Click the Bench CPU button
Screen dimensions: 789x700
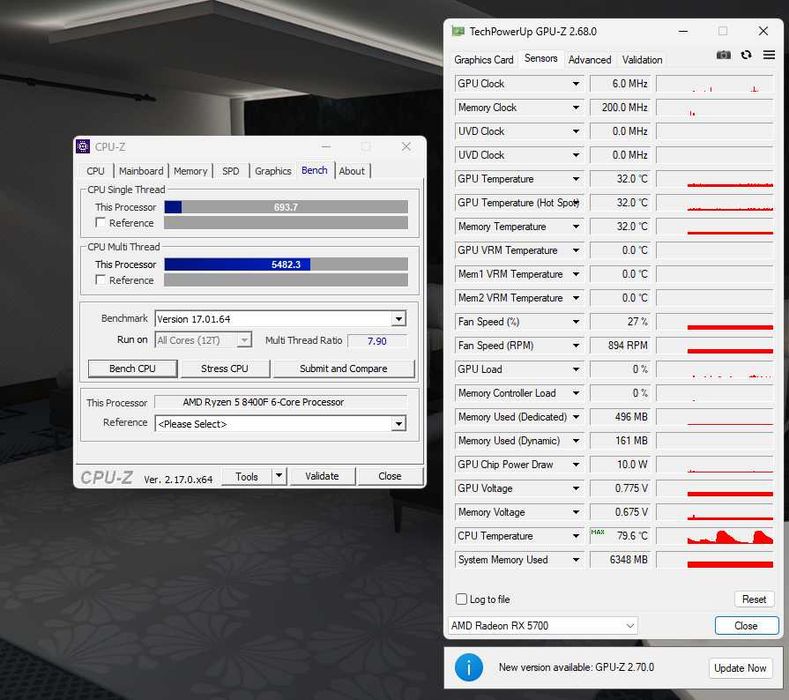pyautogui.click(x=132, y=368)
